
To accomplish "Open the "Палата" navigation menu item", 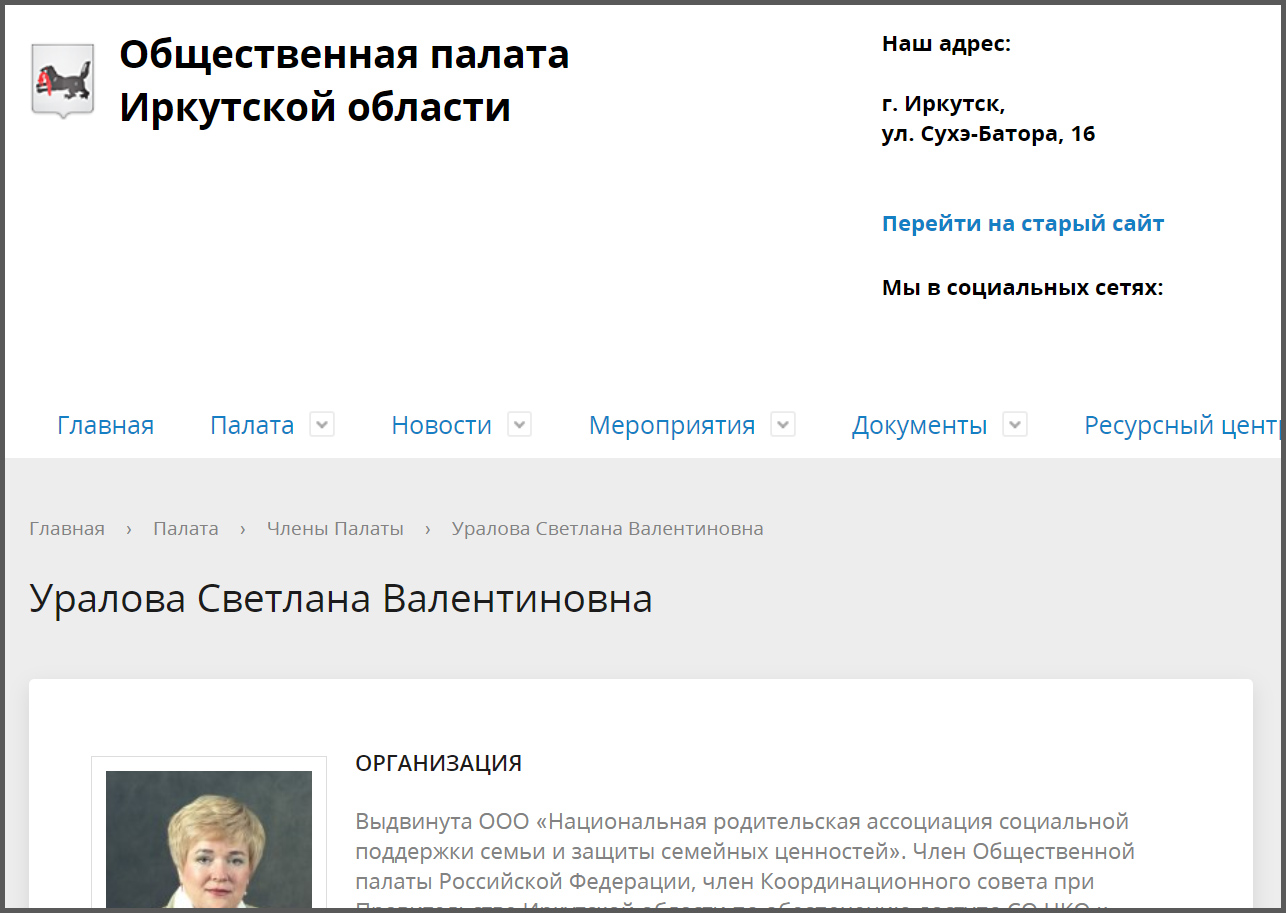I will (x=252, y=425).
